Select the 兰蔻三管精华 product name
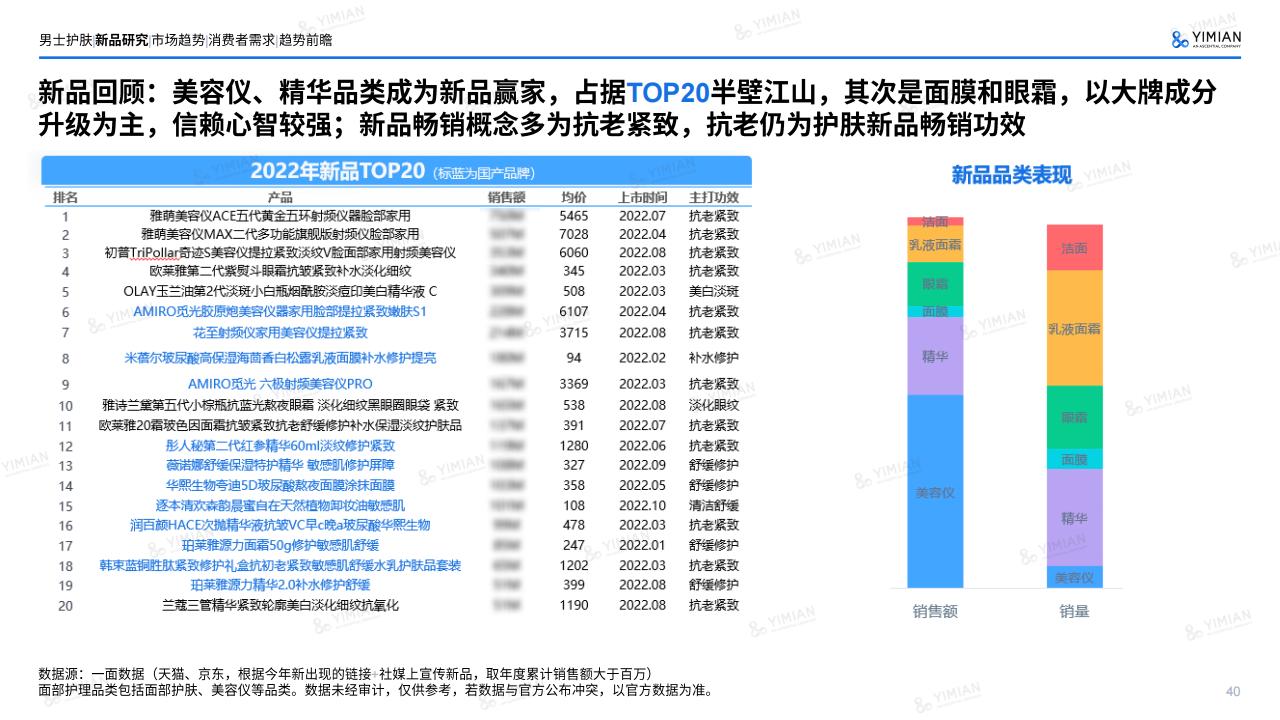The image size is (1280, 720). coord(281,605)
